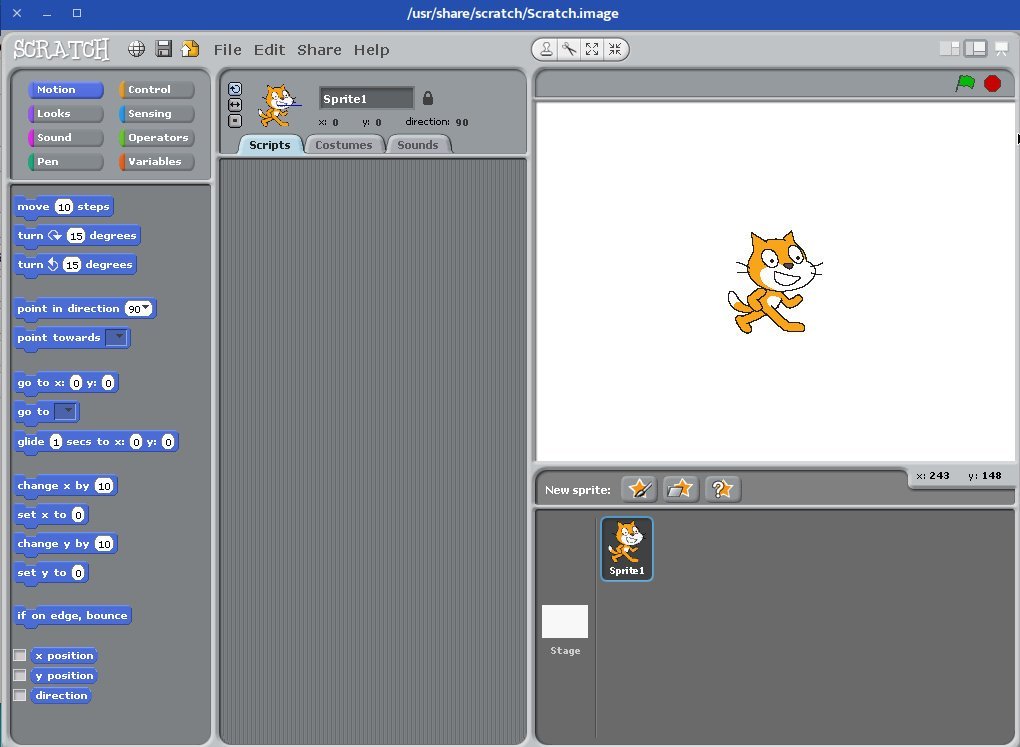Select the shrink sprite tool
1020x747 pixels.
pos(615,49)
